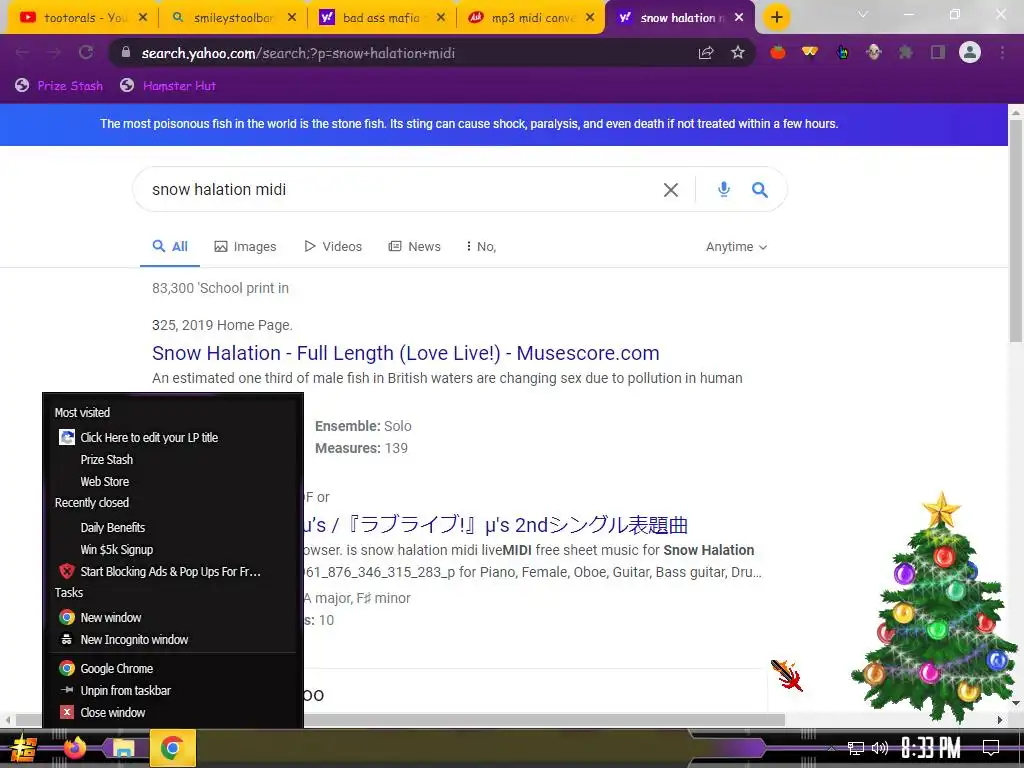Expand the Anytime filter dropdown
1024x768 pixels.
(x=736, y=247)
